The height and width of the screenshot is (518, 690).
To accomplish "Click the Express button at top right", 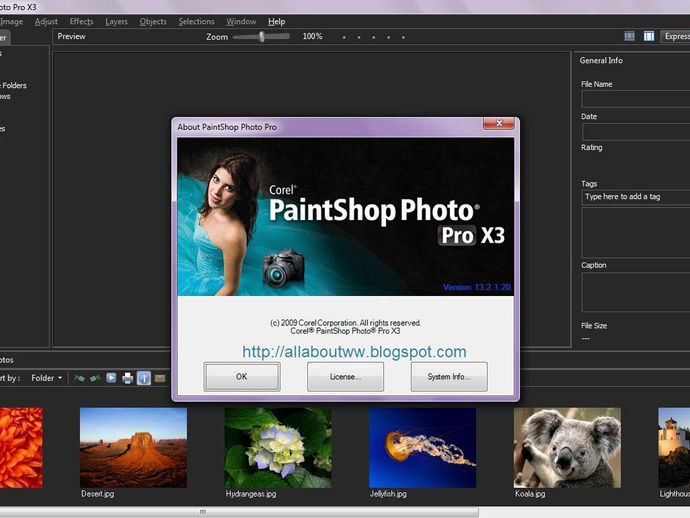I will click(675, 37).
